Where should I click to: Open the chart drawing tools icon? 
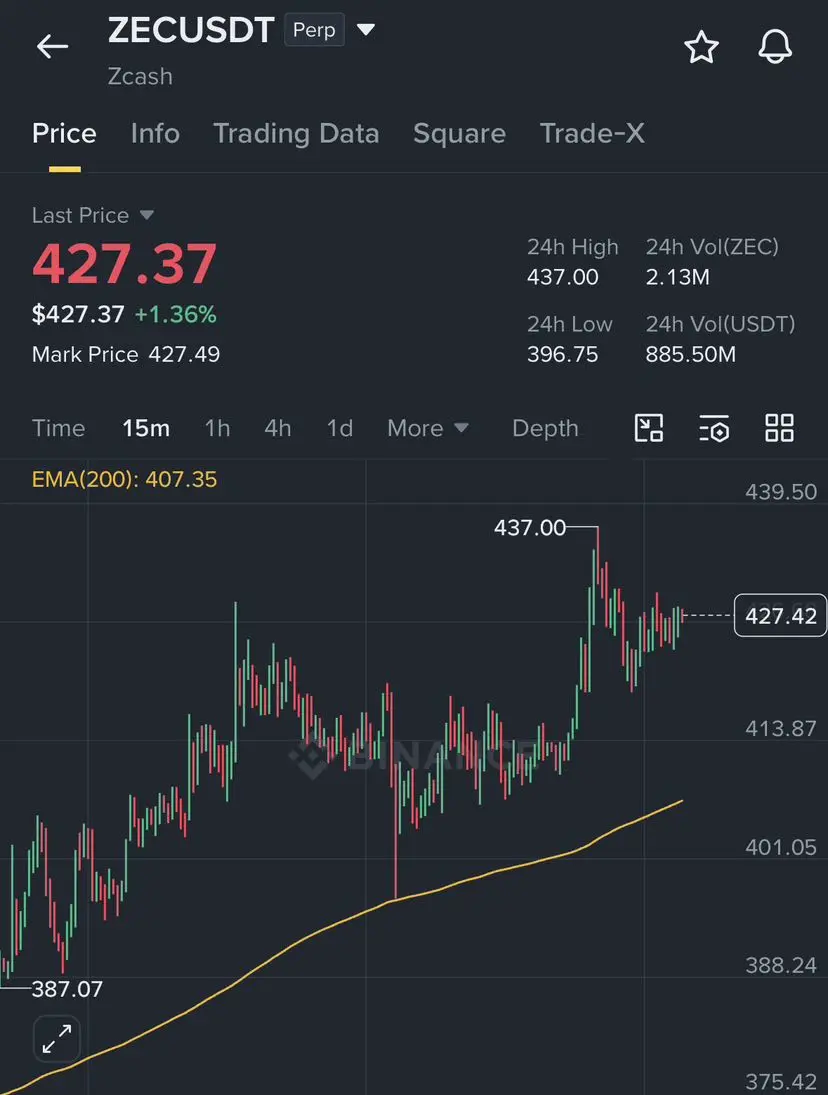pyautogui.click(x=649, y=428)
